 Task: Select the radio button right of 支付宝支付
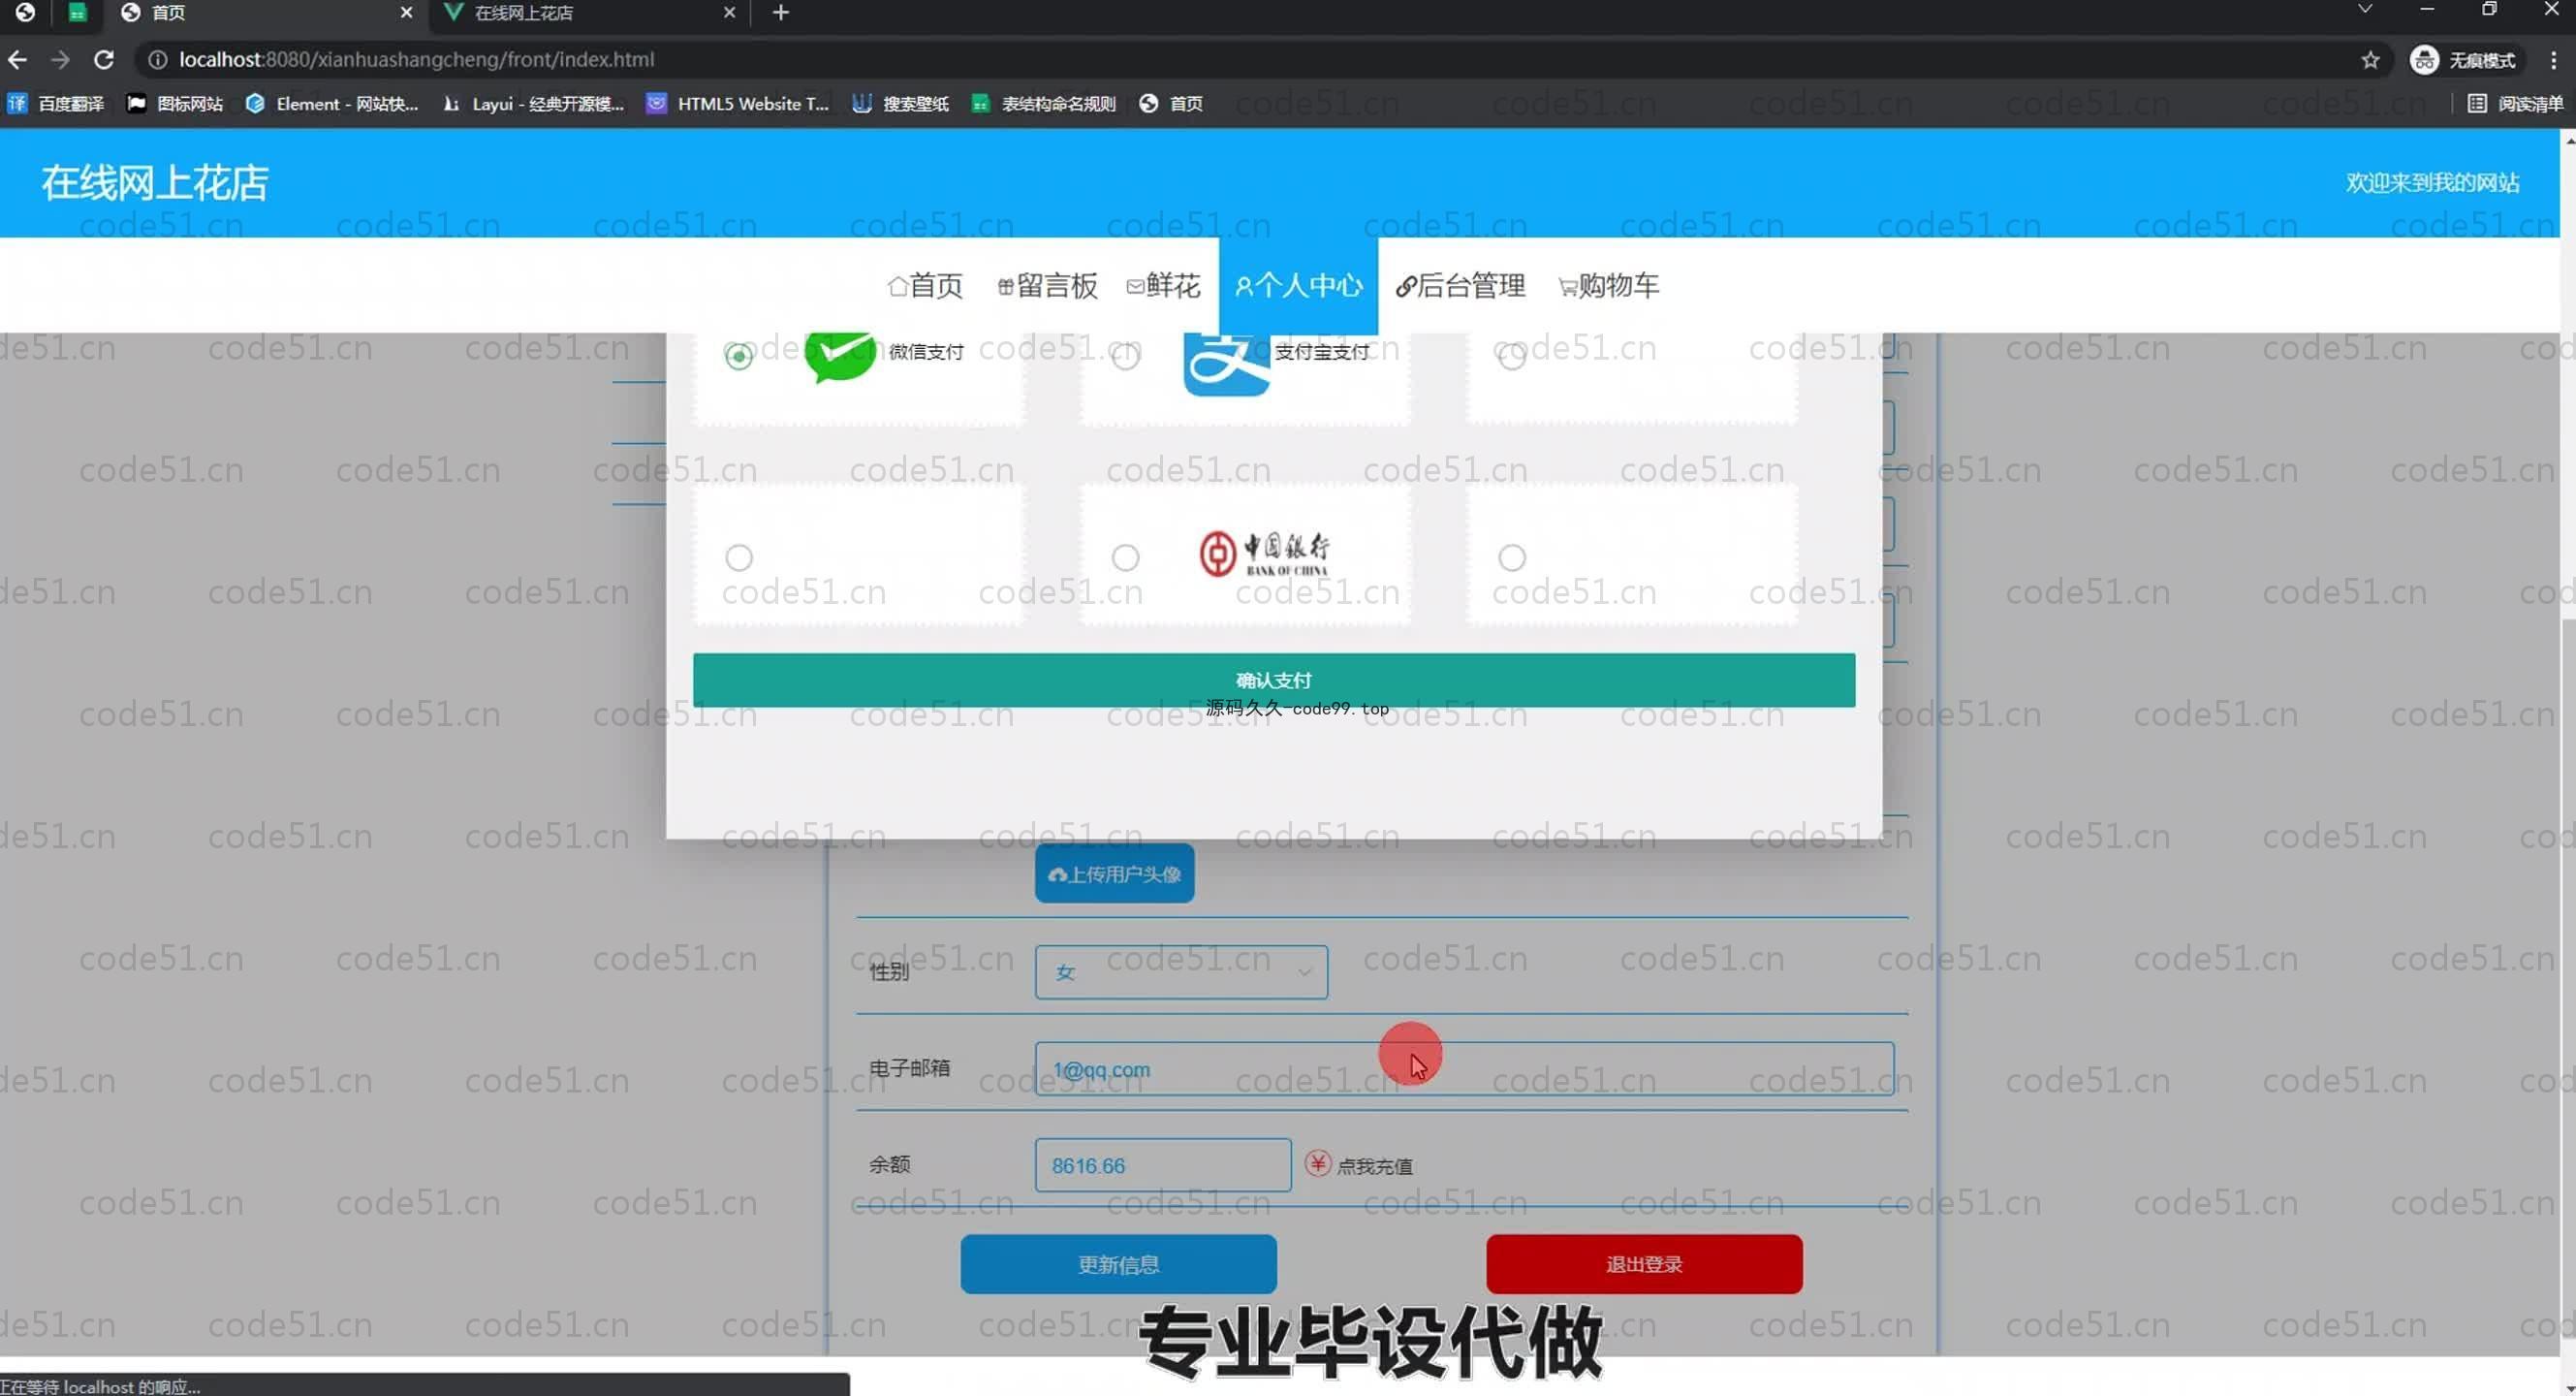pyautogui.click(x=1512, y=356)
